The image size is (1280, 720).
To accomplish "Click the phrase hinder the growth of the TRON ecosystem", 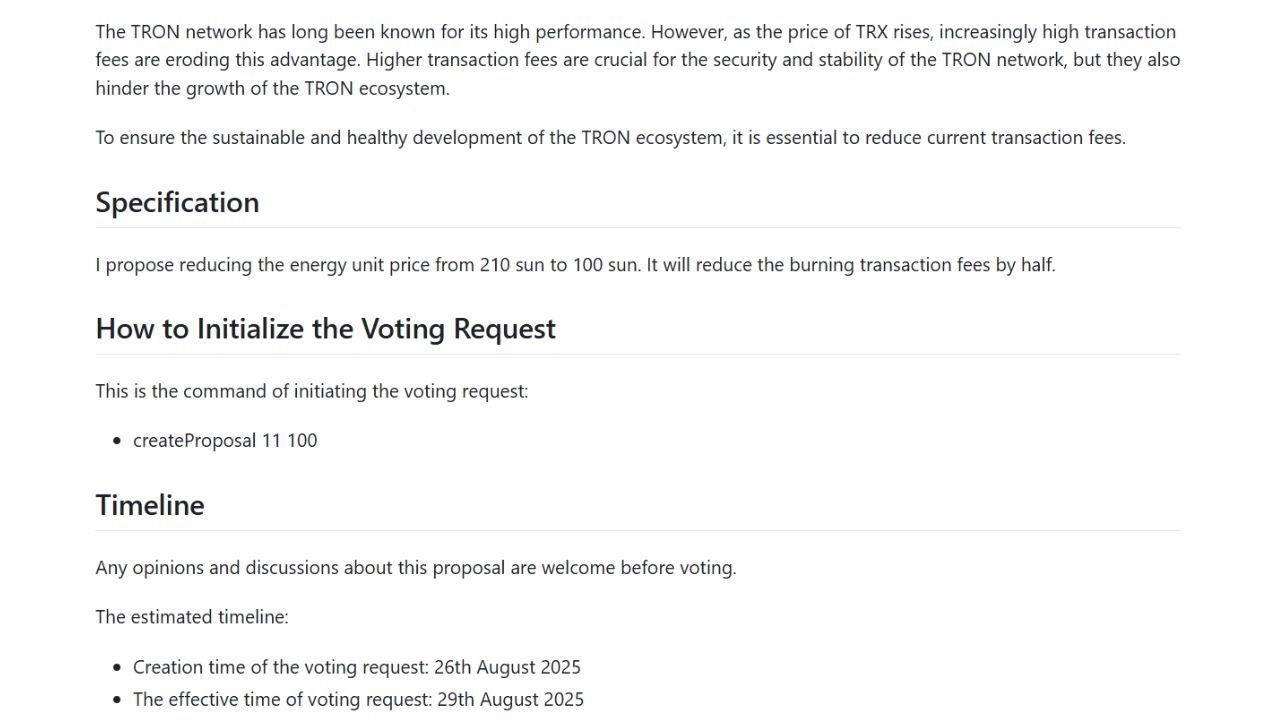I will coord(273,88).
